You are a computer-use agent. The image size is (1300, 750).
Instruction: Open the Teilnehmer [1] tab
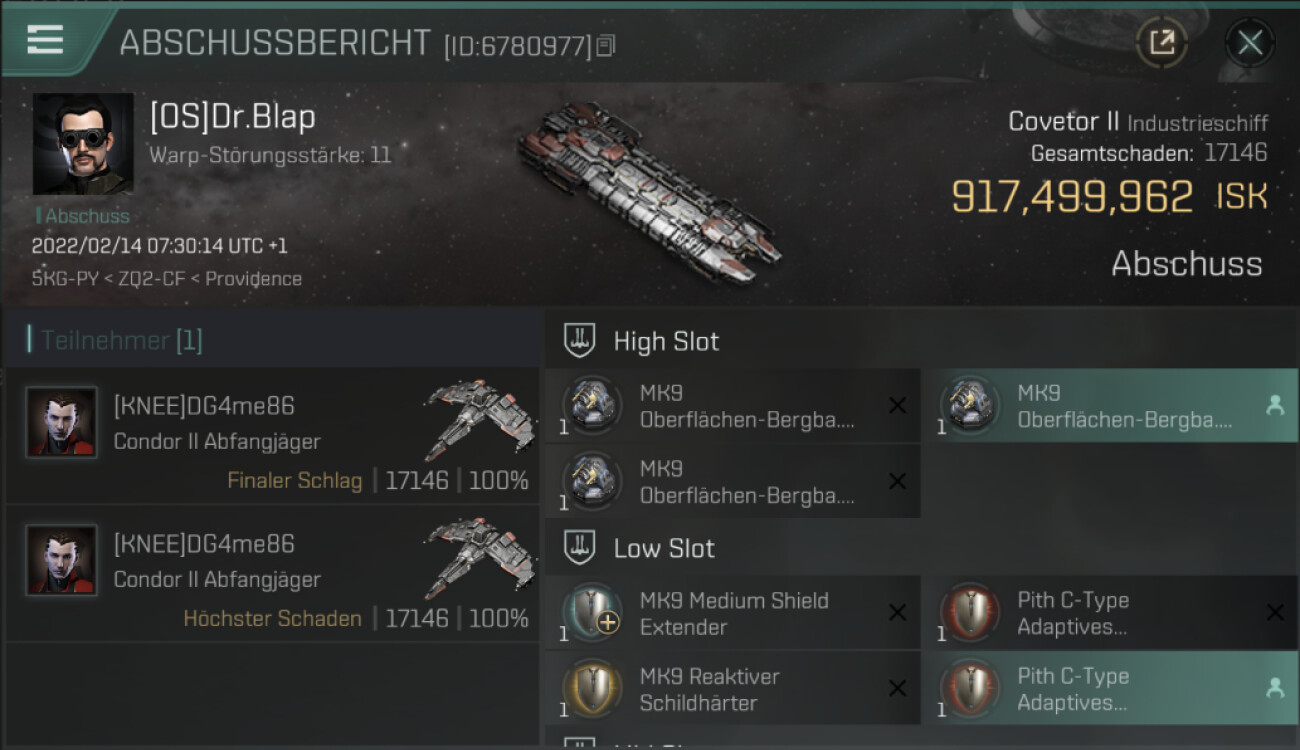tap(115, 341)
